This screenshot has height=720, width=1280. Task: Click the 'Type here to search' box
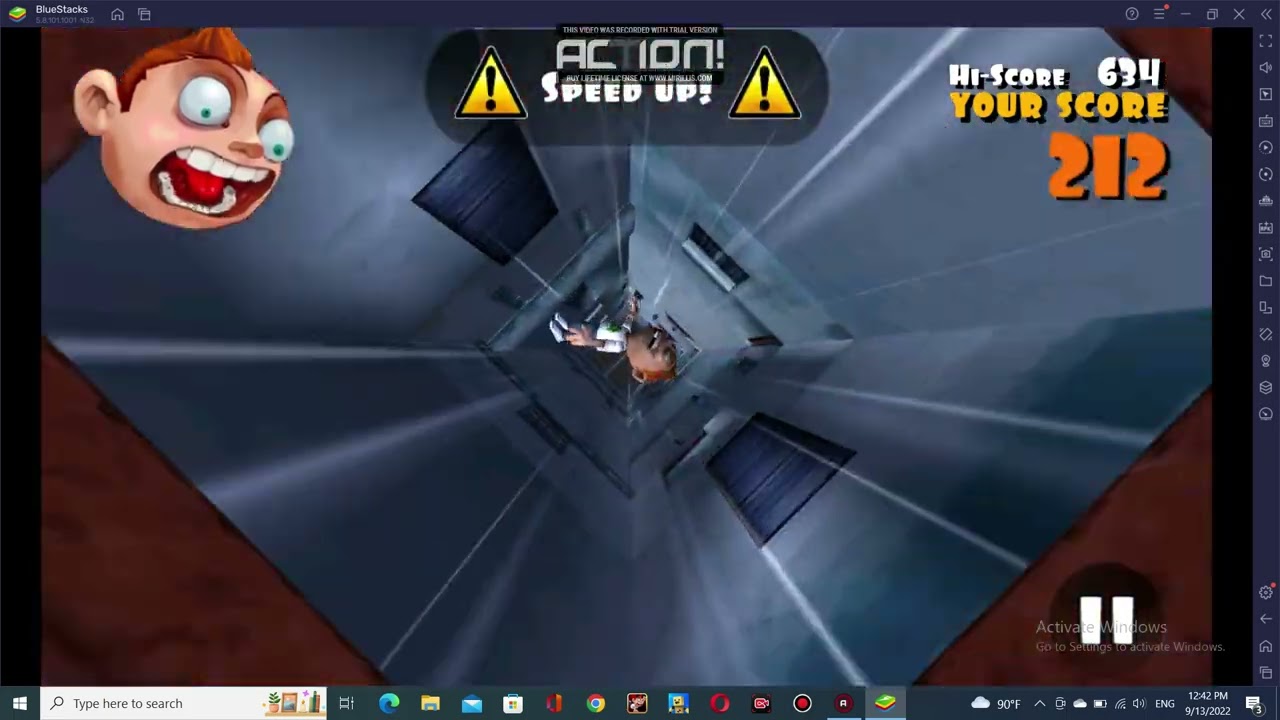[x=183, y=703]
